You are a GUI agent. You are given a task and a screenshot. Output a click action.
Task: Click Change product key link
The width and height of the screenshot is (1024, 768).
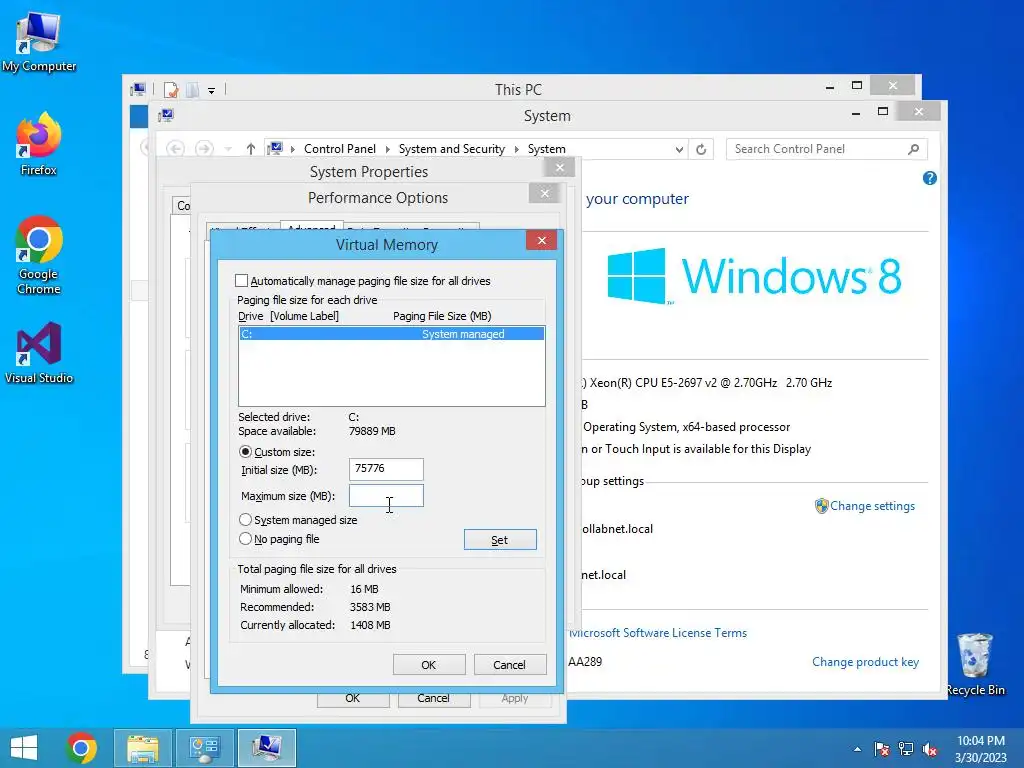(x=865, y=662)
